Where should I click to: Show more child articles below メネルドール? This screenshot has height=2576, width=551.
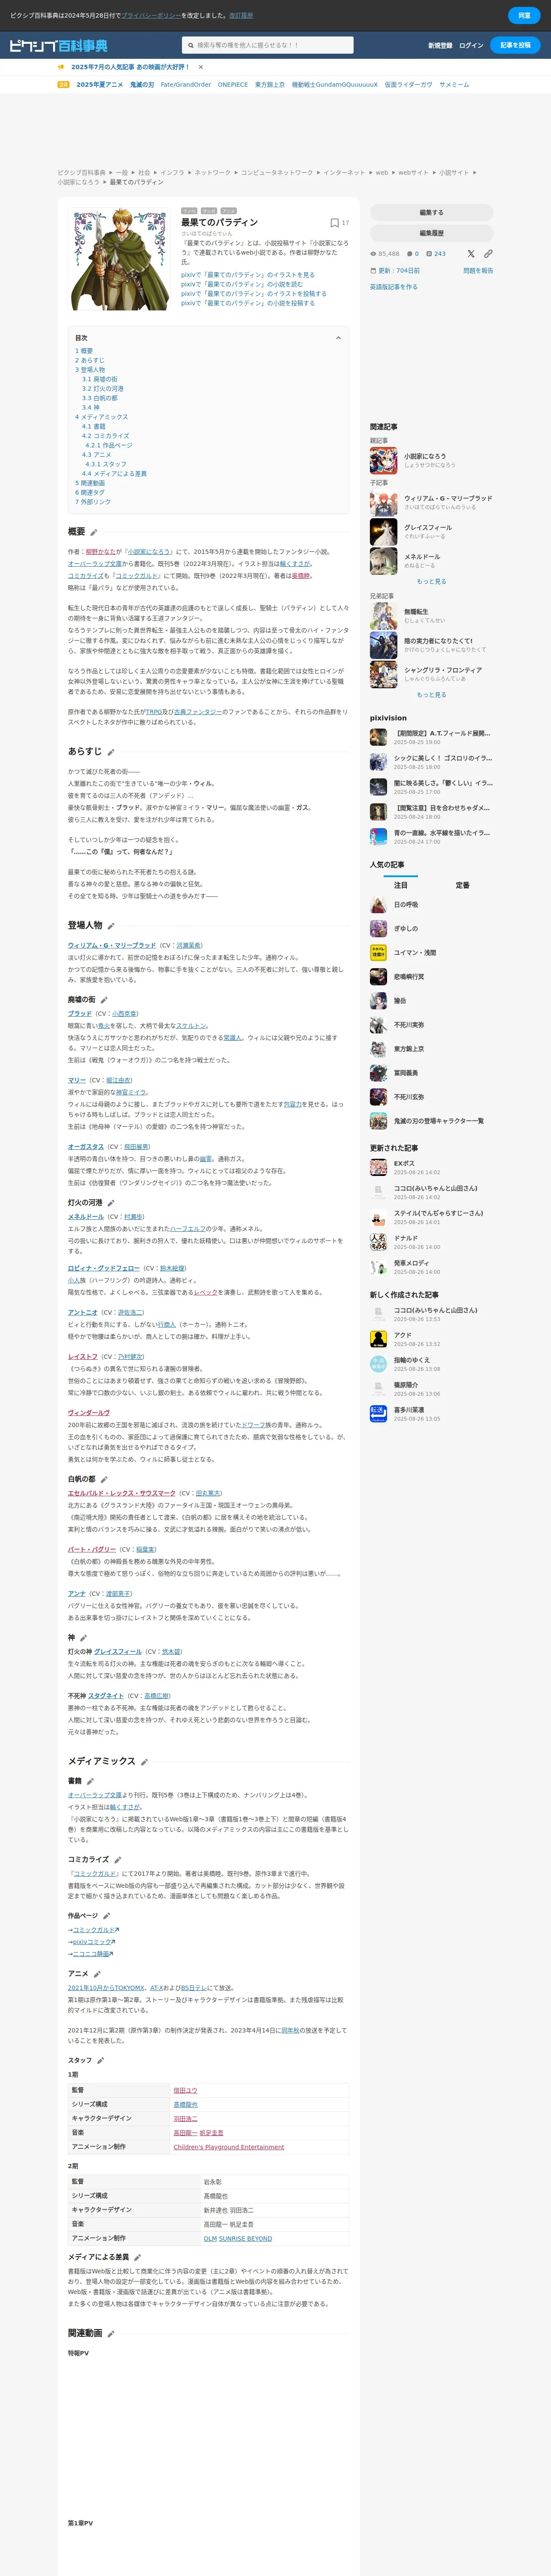click(x=432, y=581)
